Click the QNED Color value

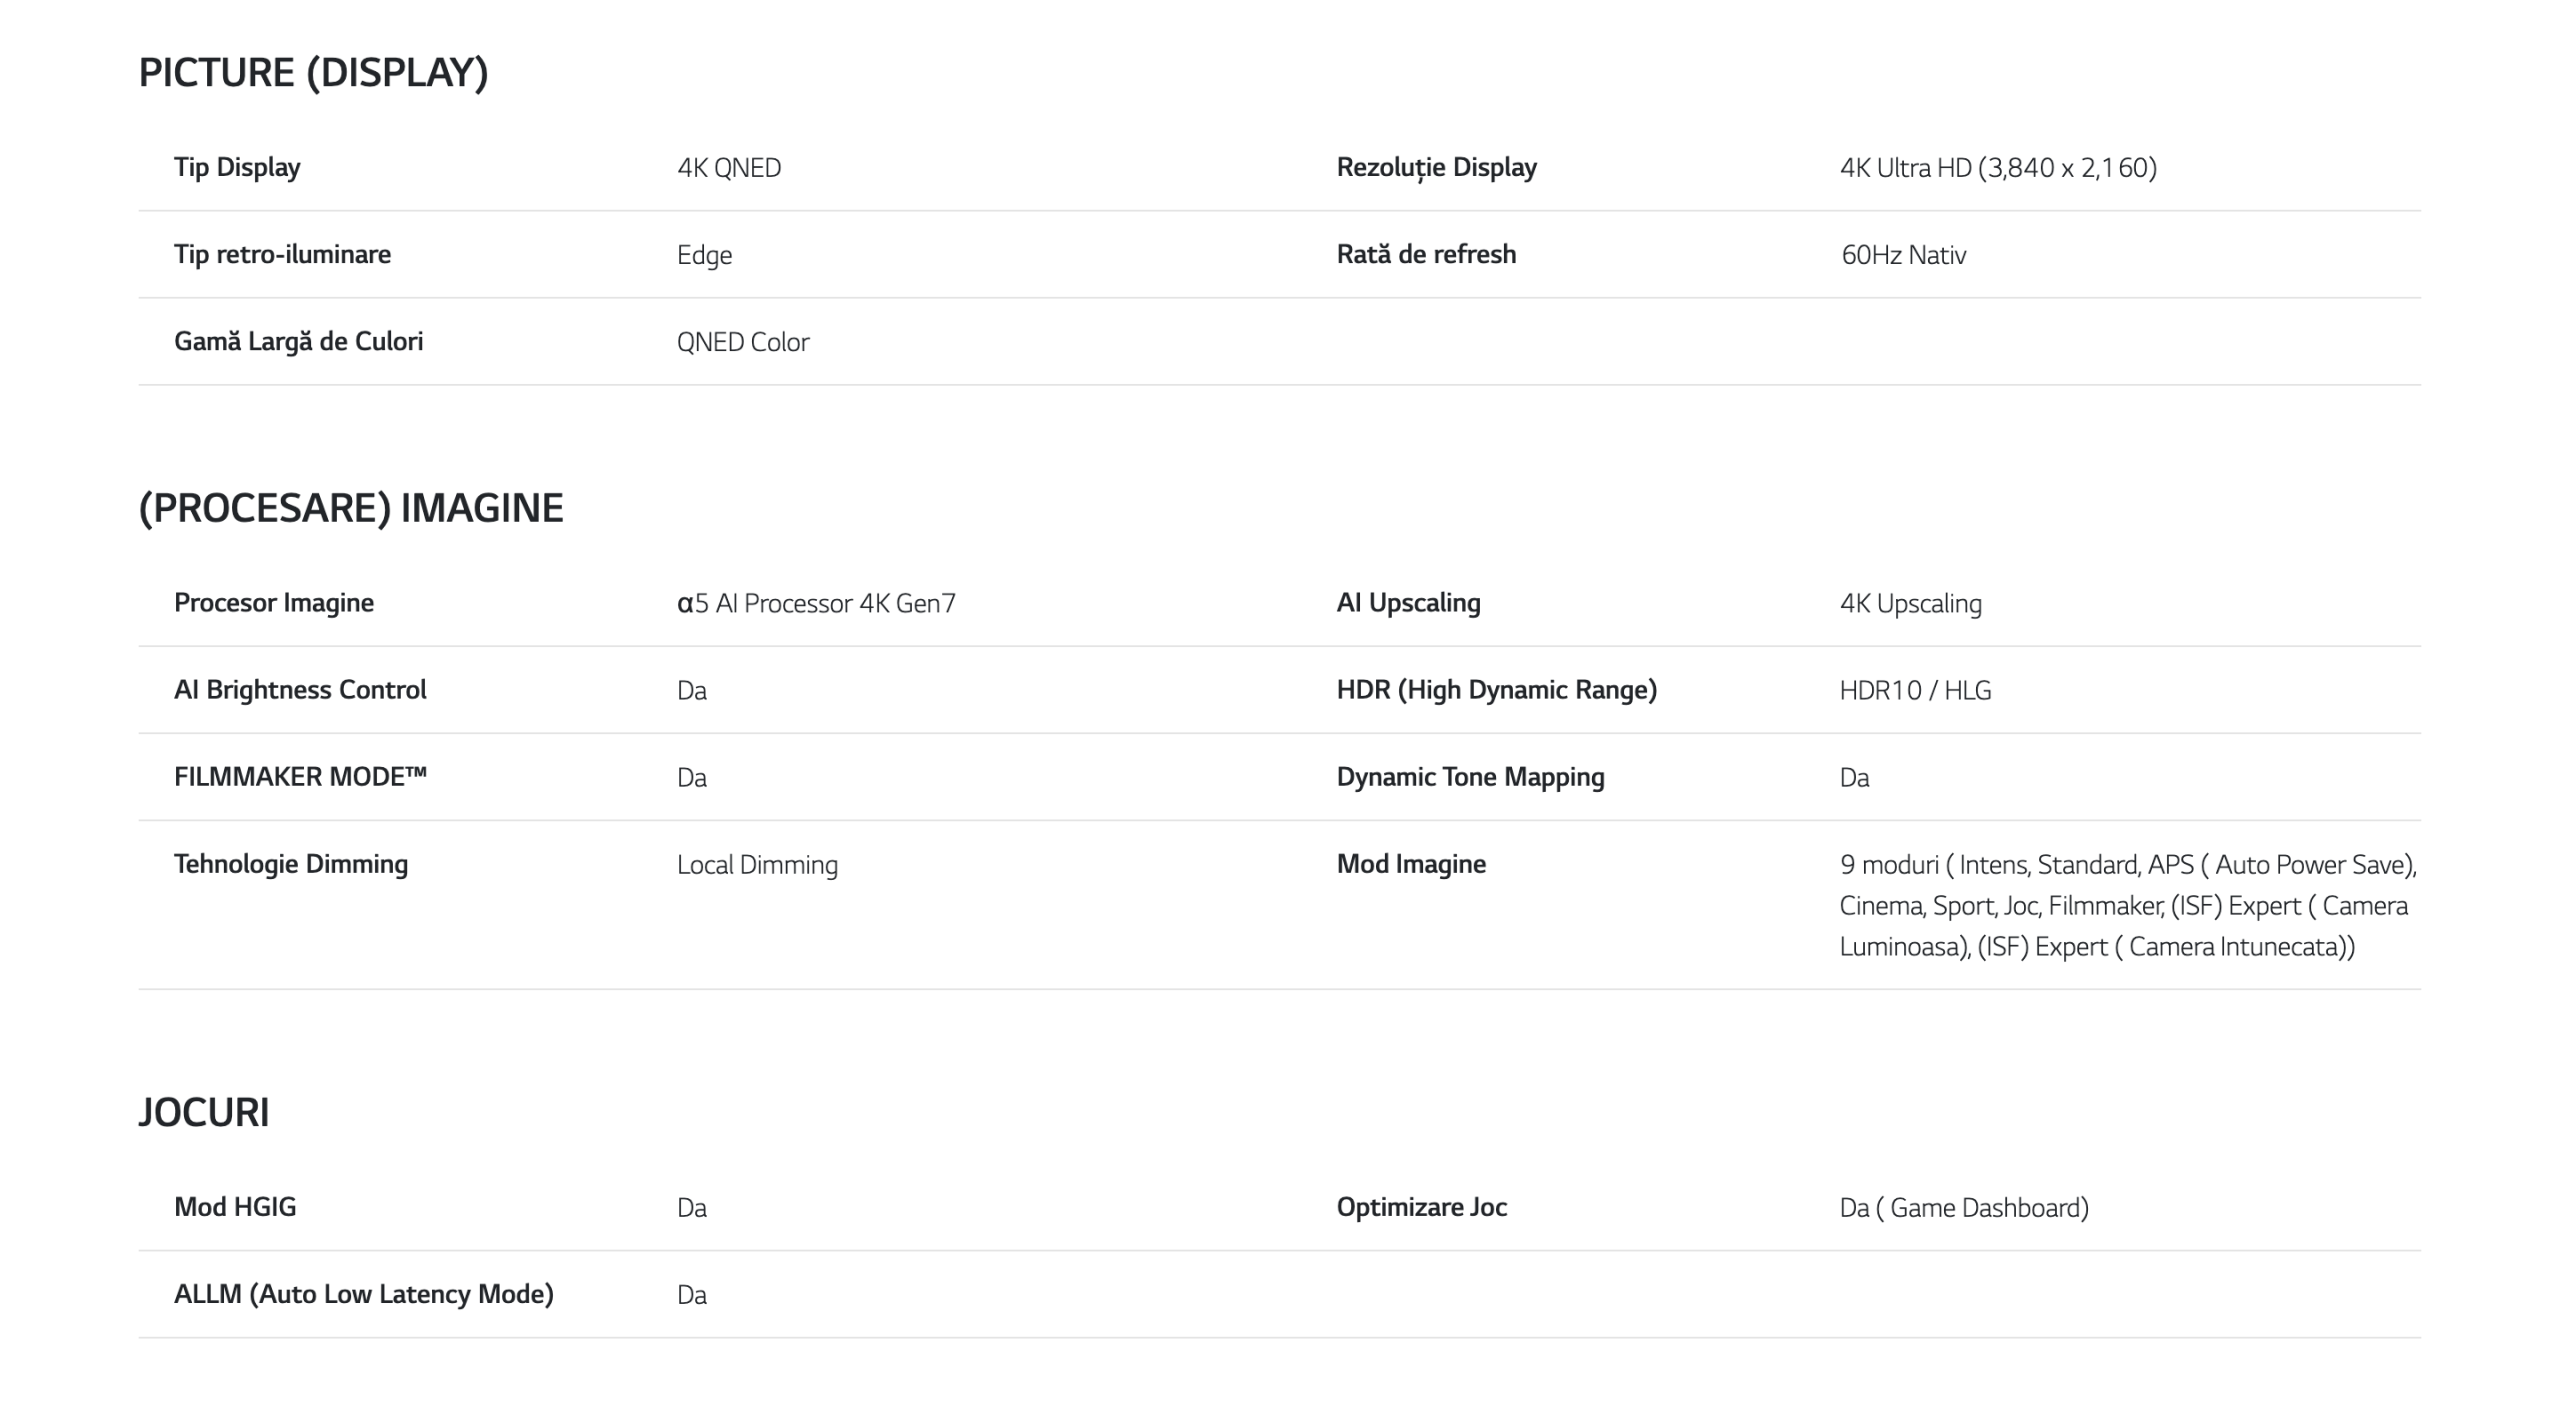(743, 342)
